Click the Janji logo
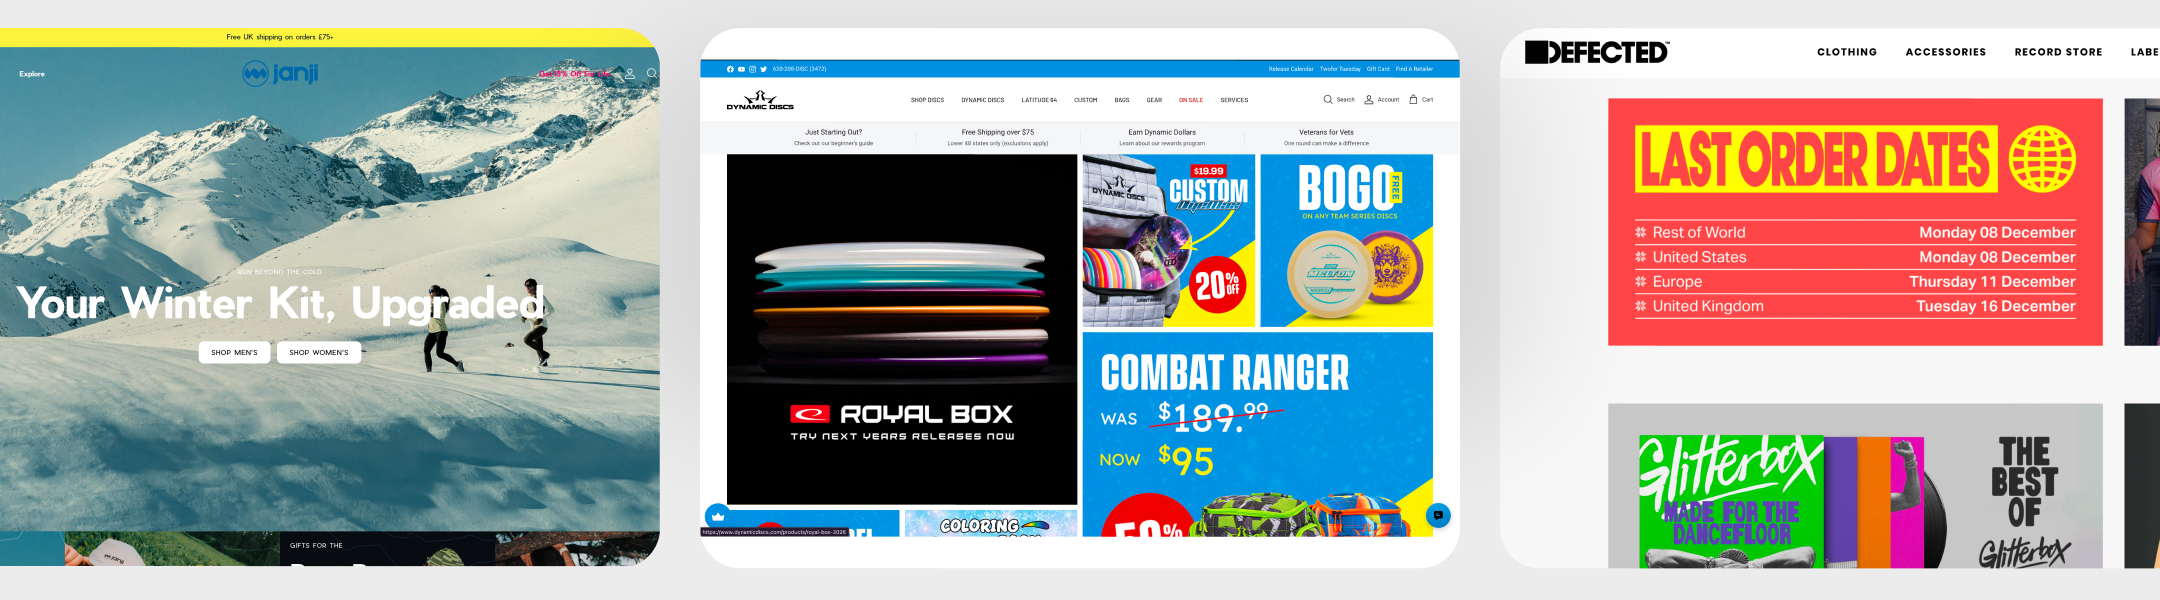The height and width of the screenshot is (600, 2160). pos(280,73)
